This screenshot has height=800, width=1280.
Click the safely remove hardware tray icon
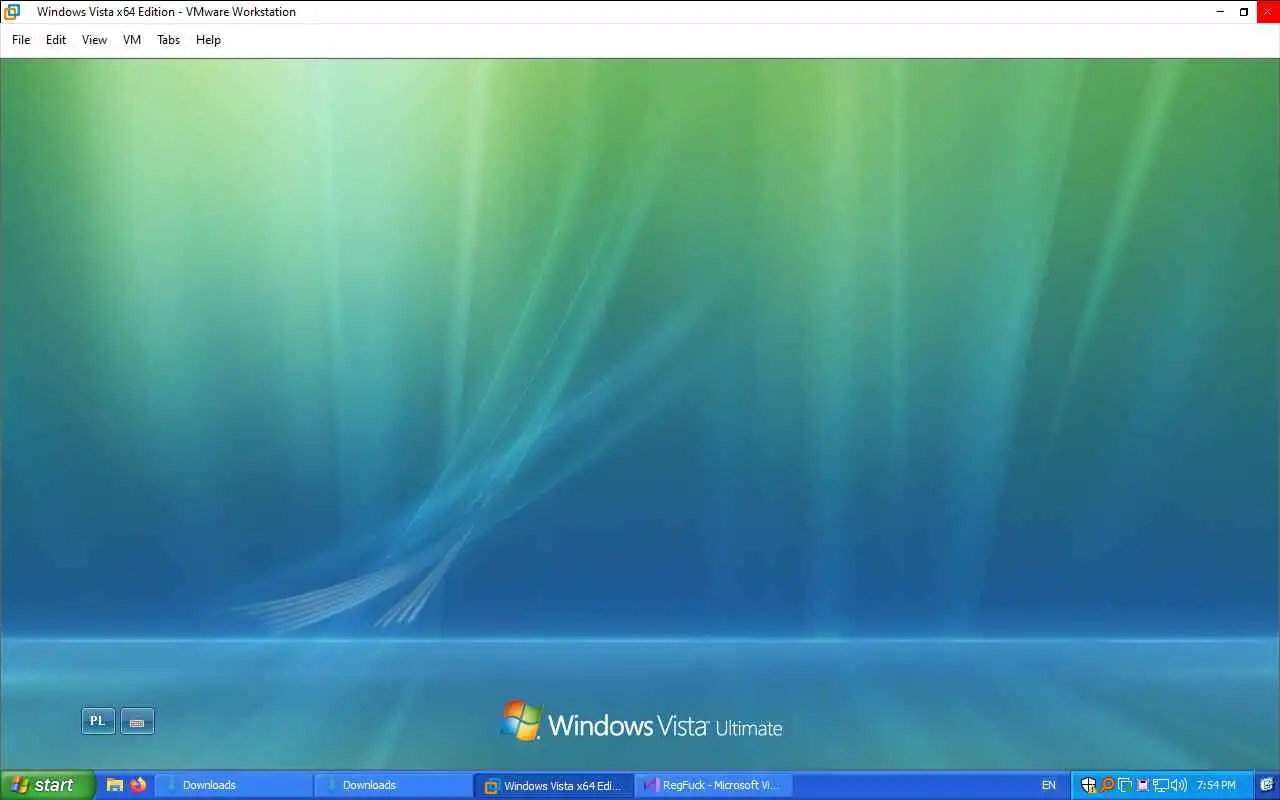click(1143, 785)
